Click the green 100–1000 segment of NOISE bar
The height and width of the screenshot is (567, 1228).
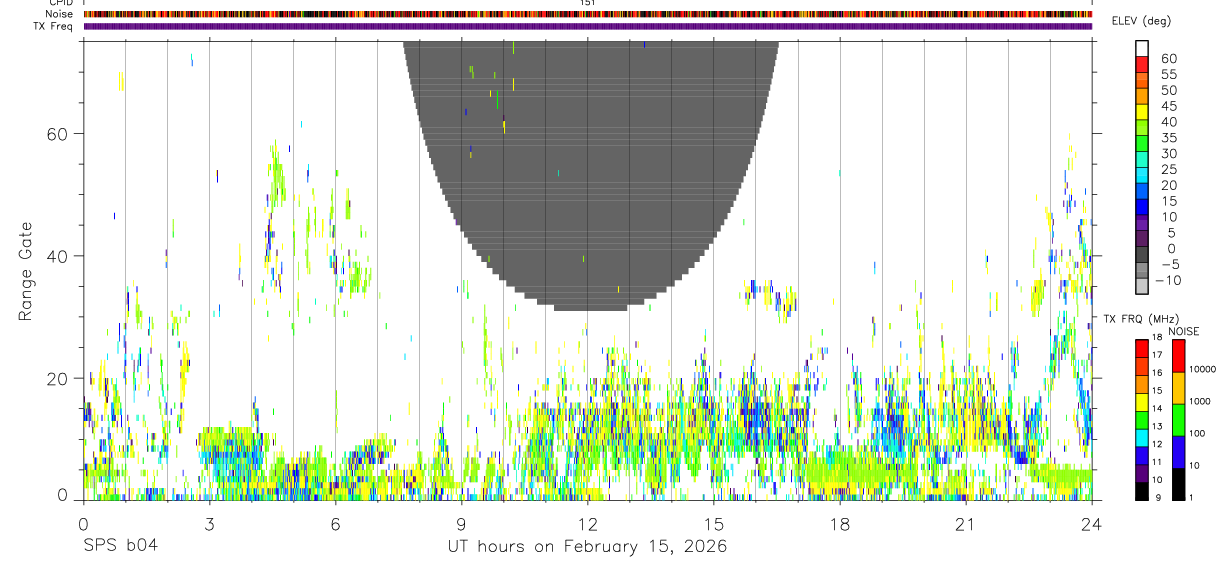pos(1178,419)
